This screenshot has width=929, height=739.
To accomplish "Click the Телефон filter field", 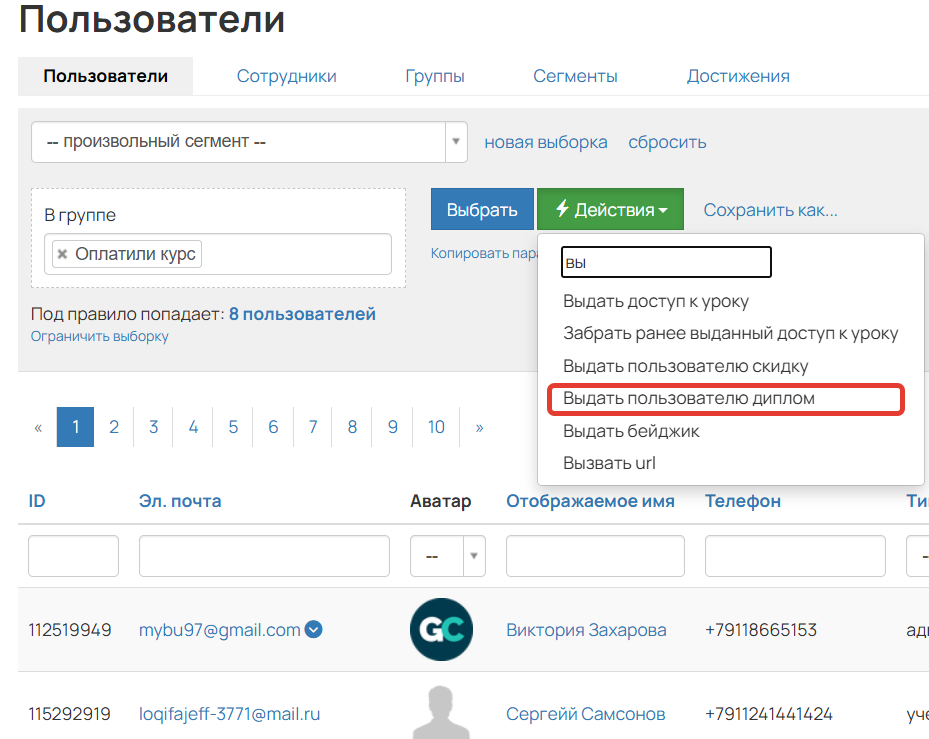I will click(x=795, y=556).
